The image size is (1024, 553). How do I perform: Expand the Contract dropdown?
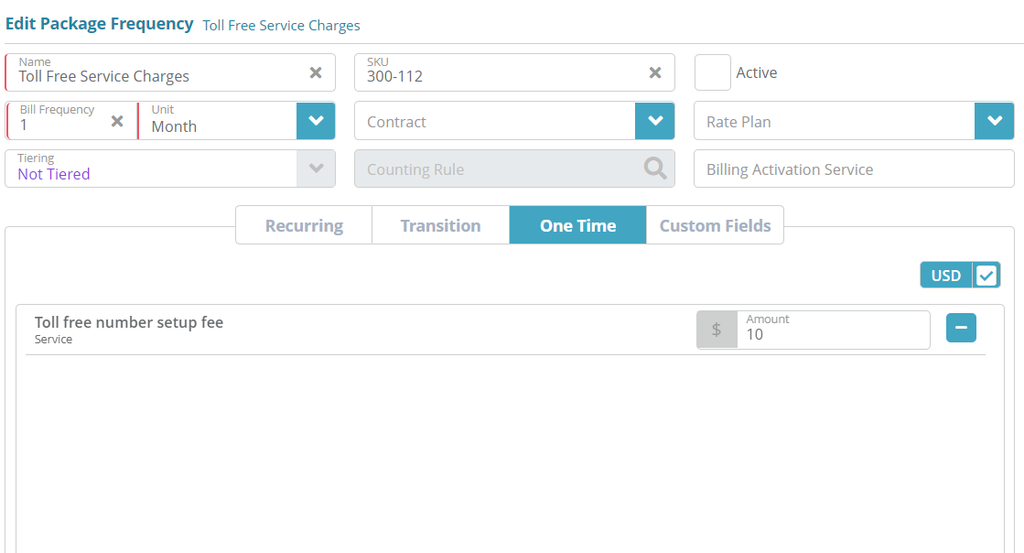click(x=655, y=121)
